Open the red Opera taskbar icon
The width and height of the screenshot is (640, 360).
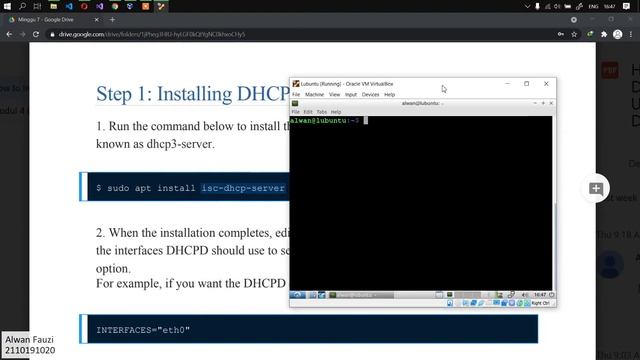[84, 6]
